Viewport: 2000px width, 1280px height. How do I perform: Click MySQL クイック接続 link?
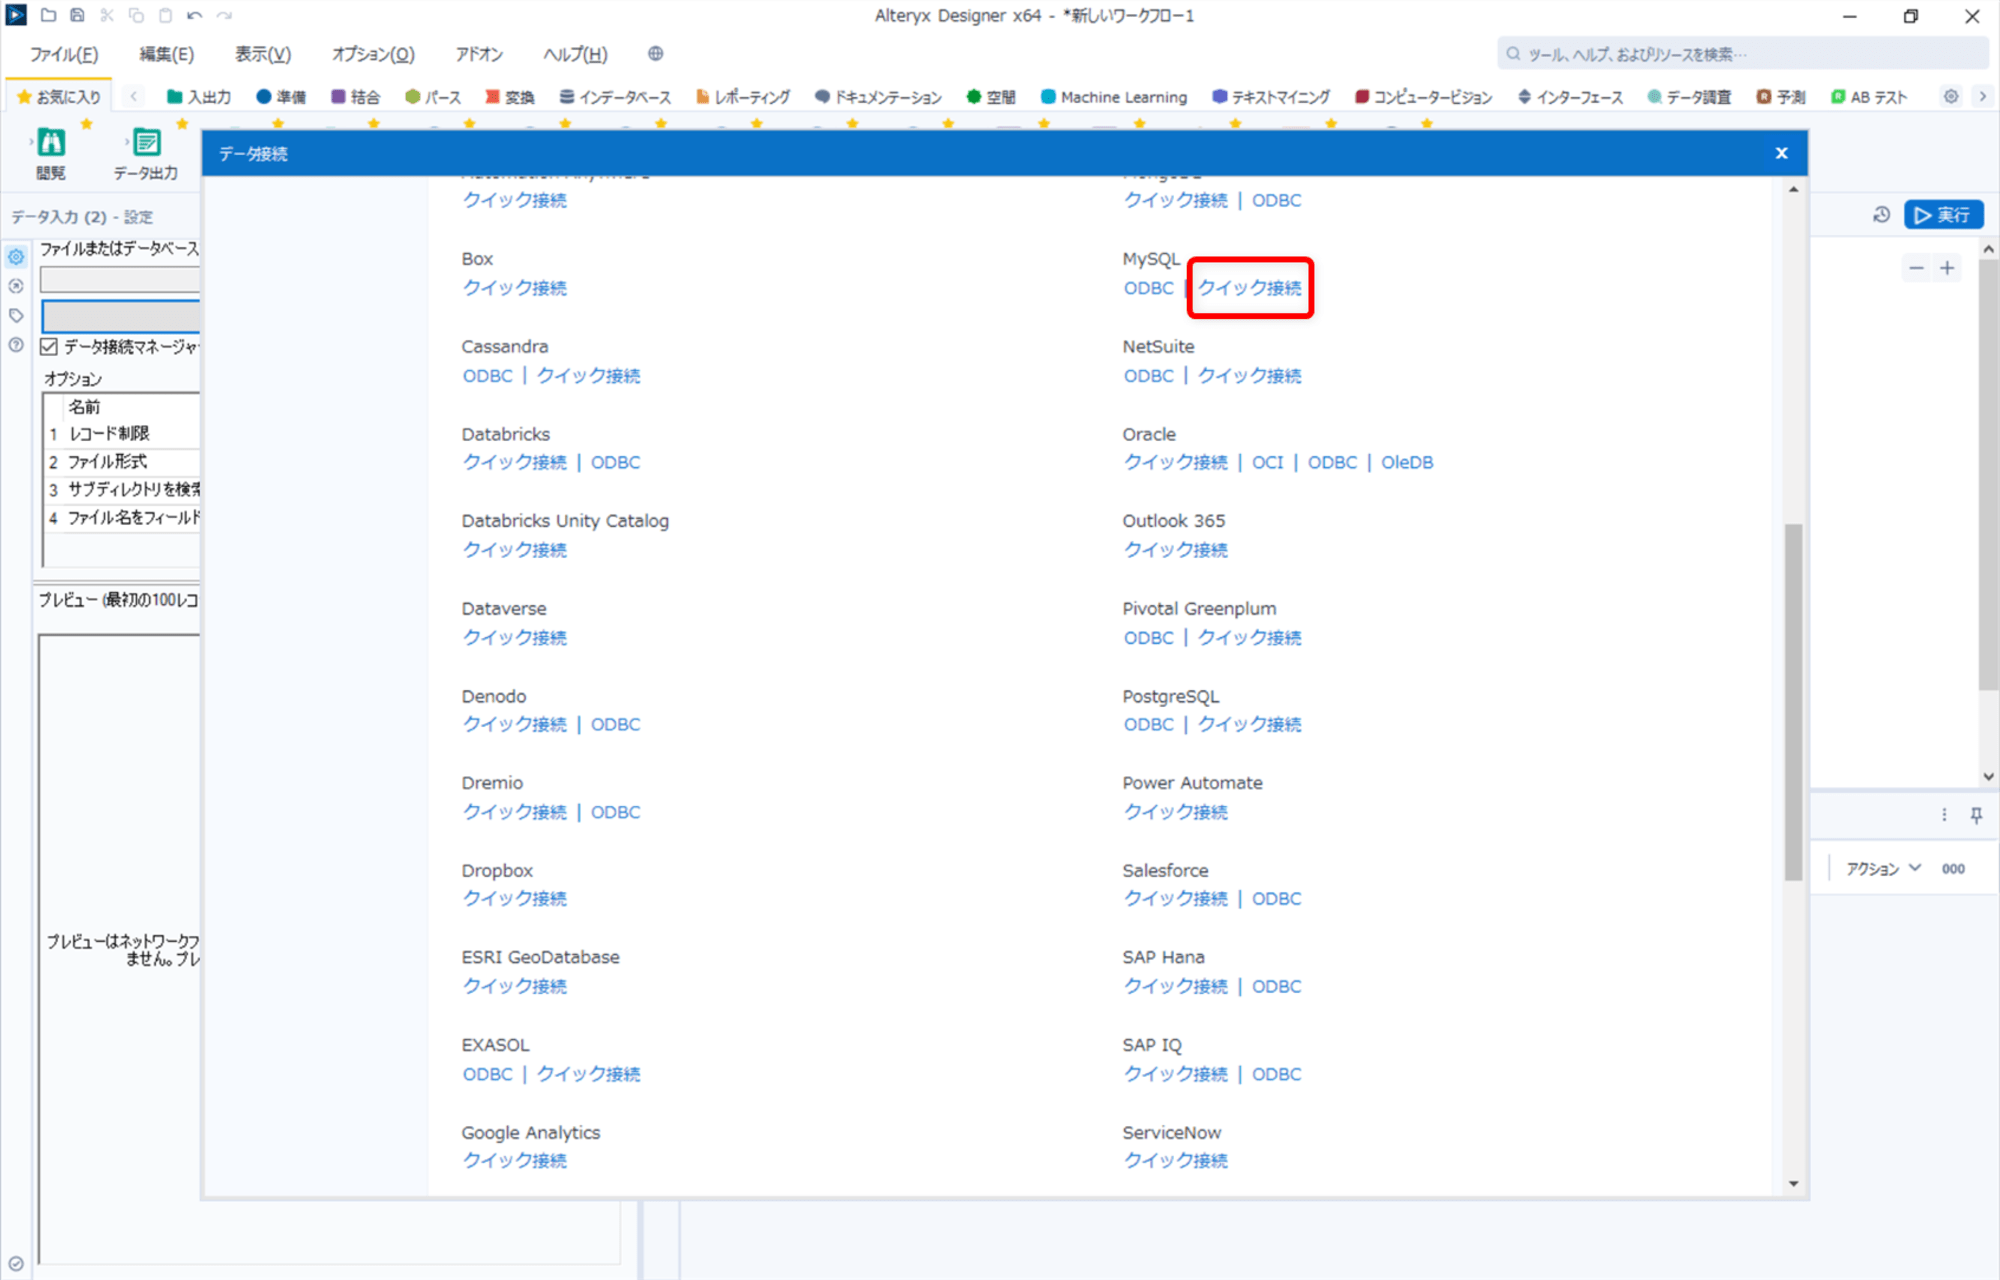[x=1250, y=288]
